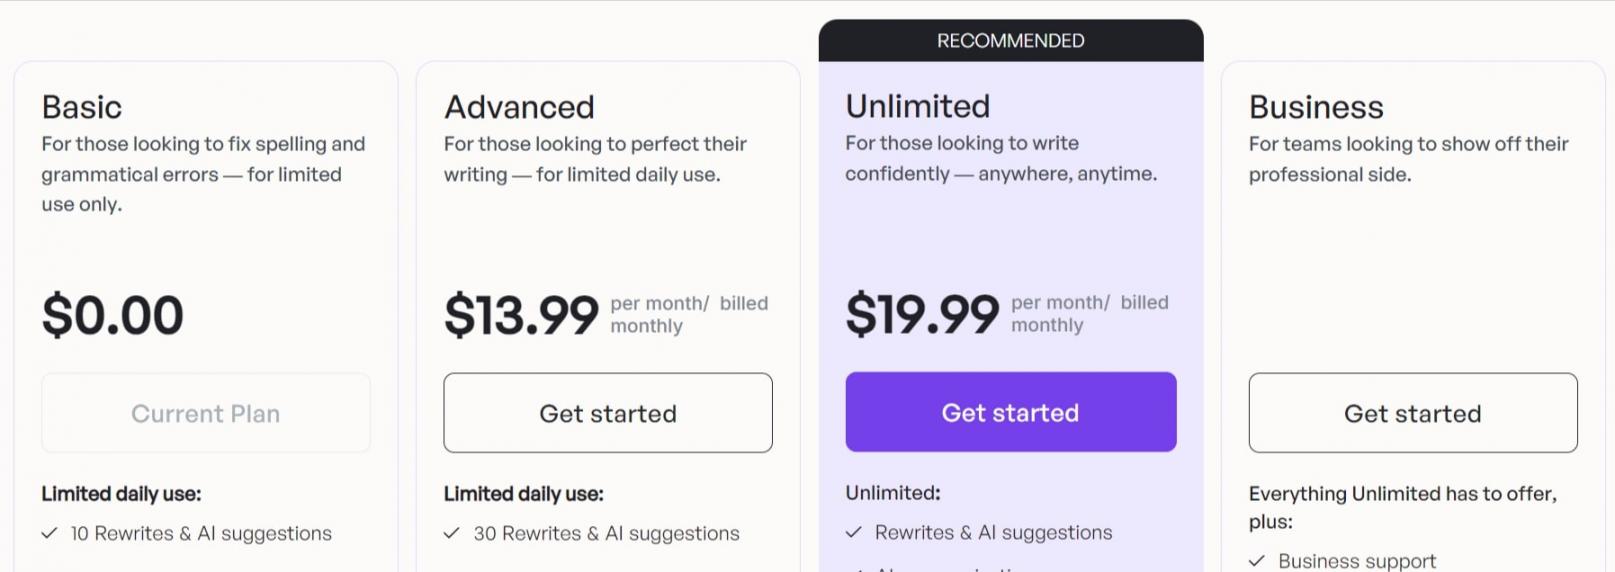Click the checkmark beside 30 Rewrites
This screenshot has height=572, width=1615.
pyautogui.click(x=452, y=534)
